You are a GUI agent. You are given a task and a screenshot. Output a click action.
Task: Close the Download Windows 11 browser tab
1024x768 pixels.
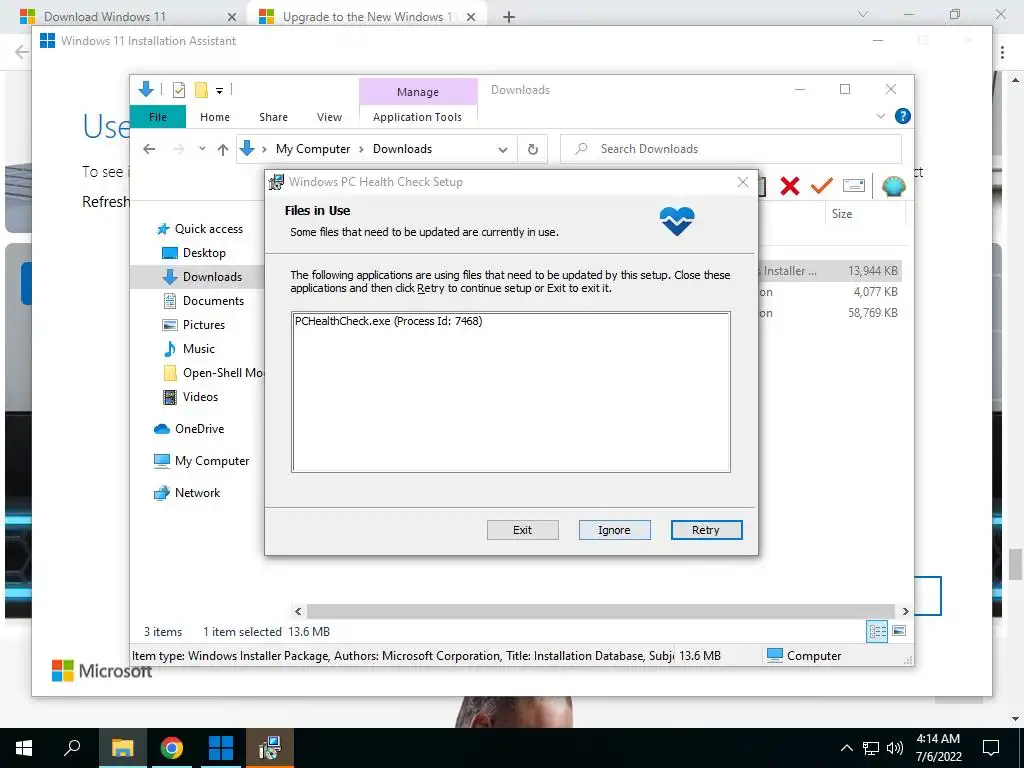[x=232, y=17]
